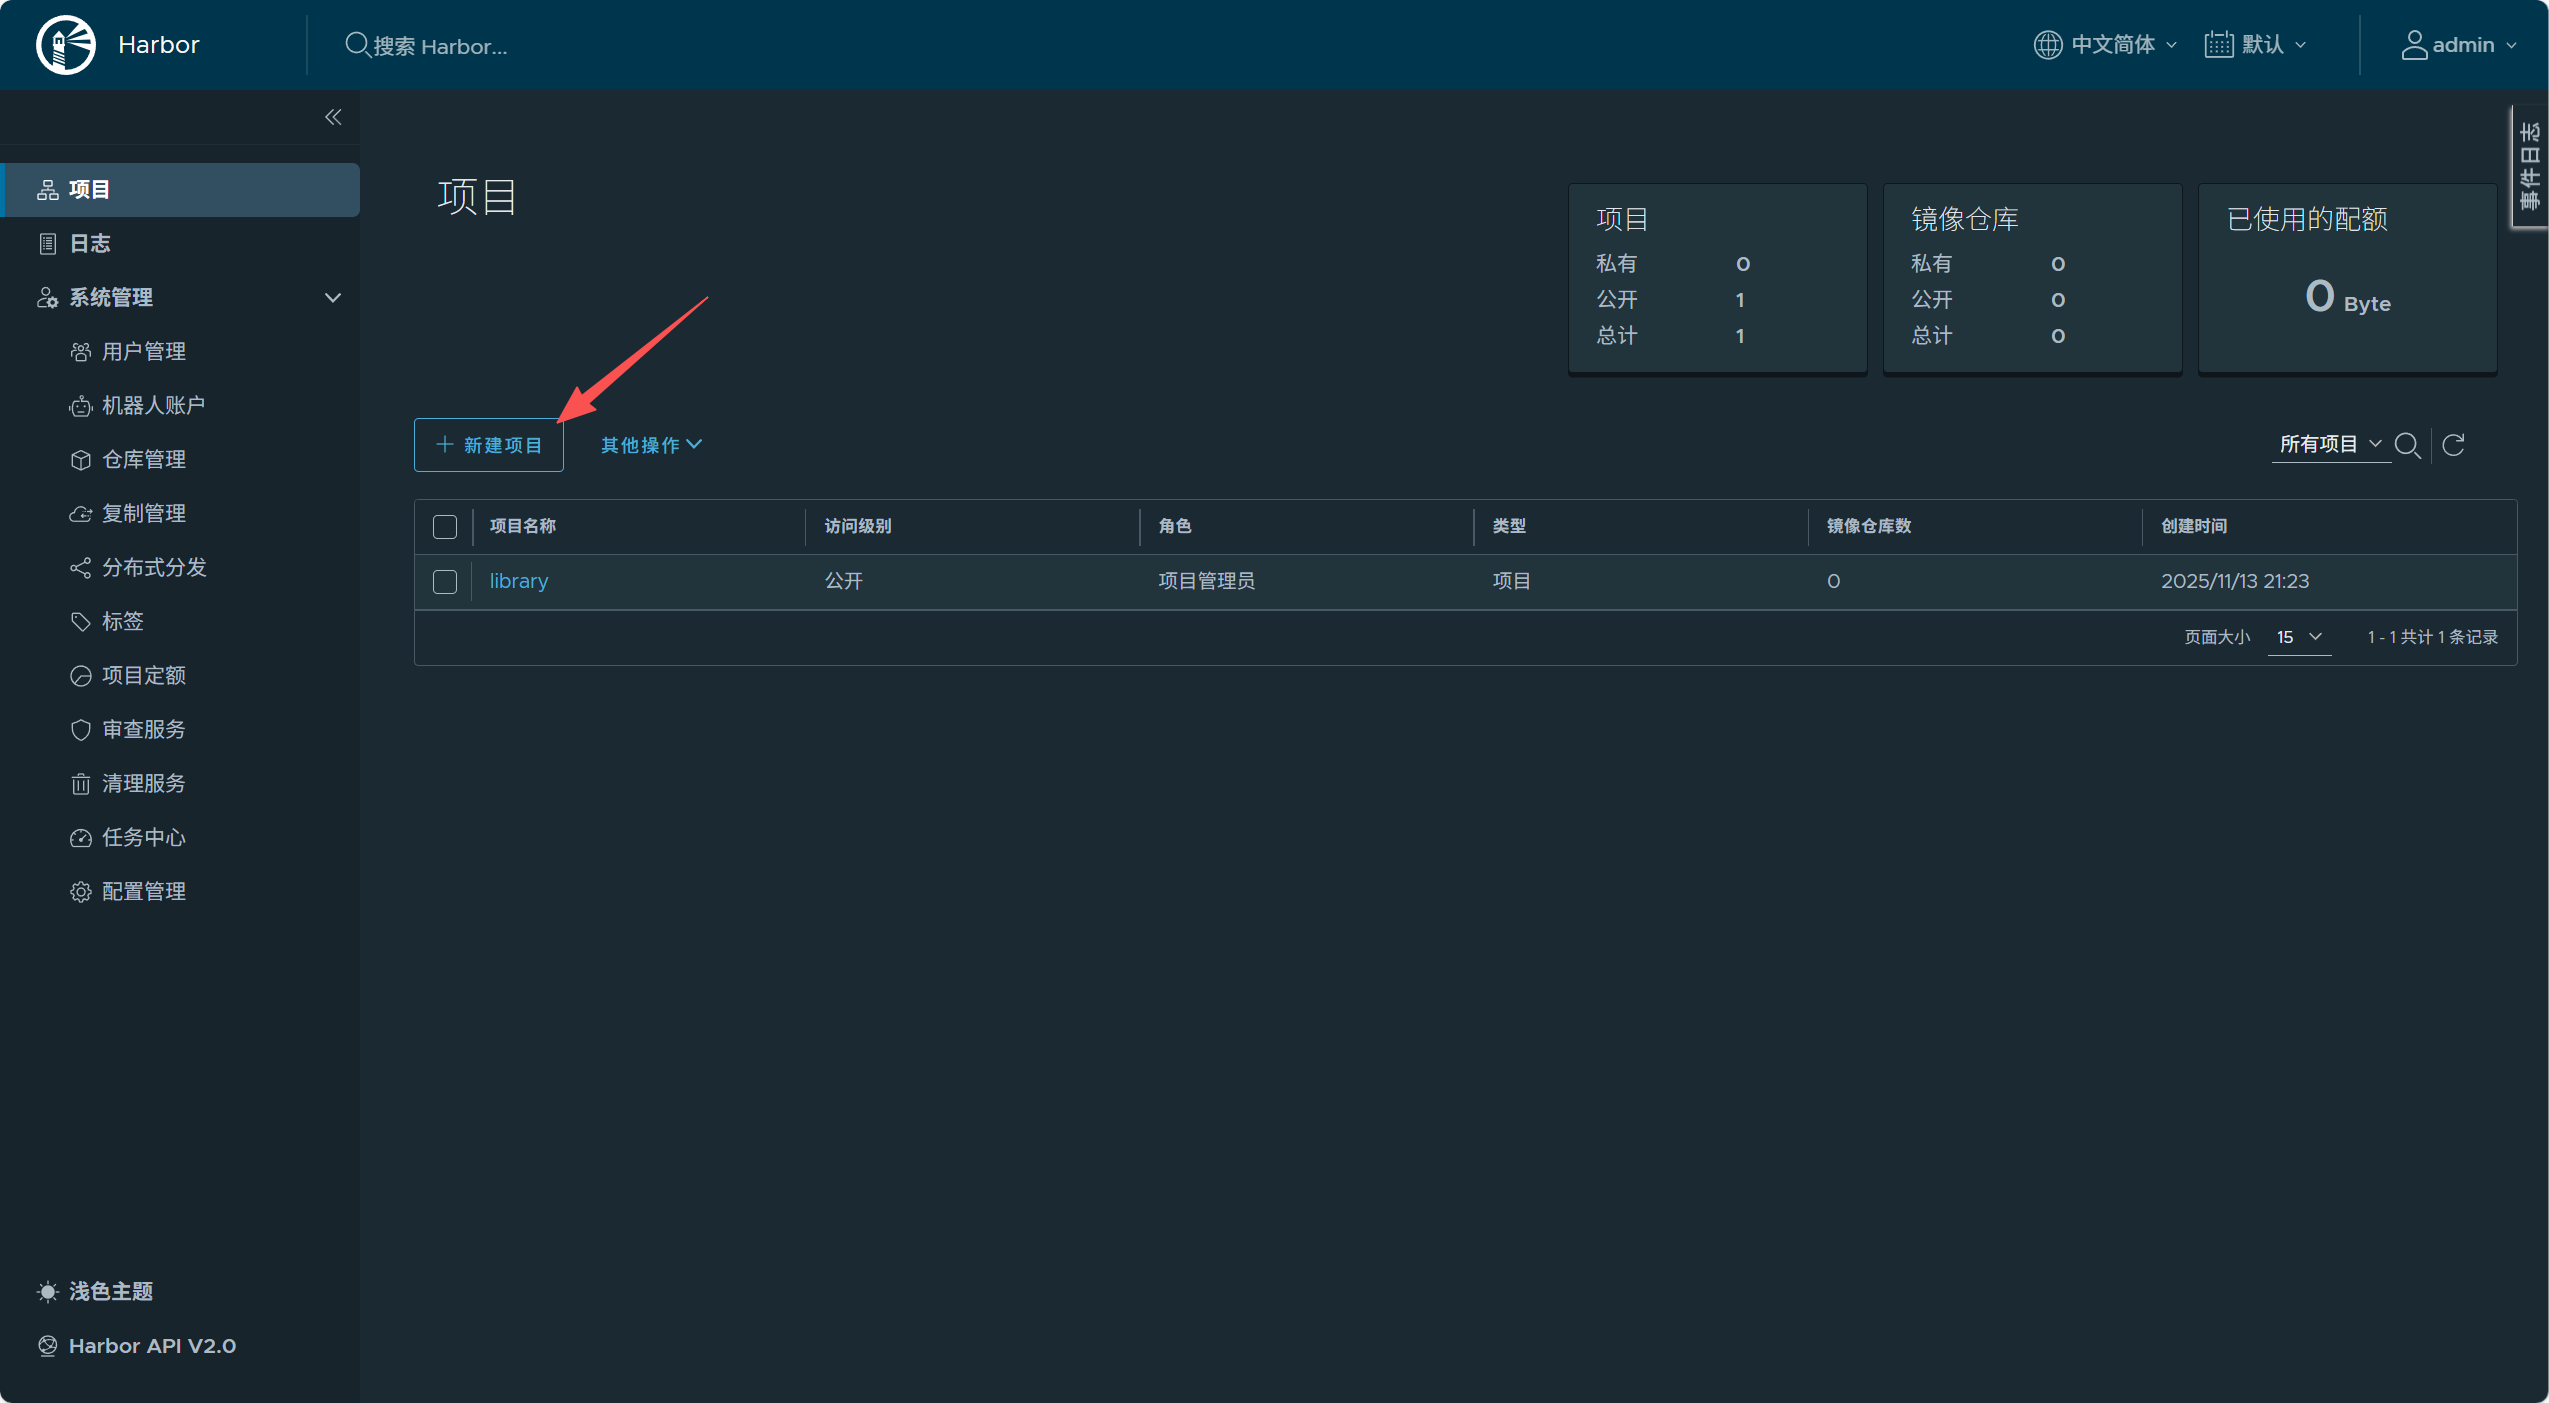
Task: Switch to 浅色主题 light theme
Action: coord(110,1291)
